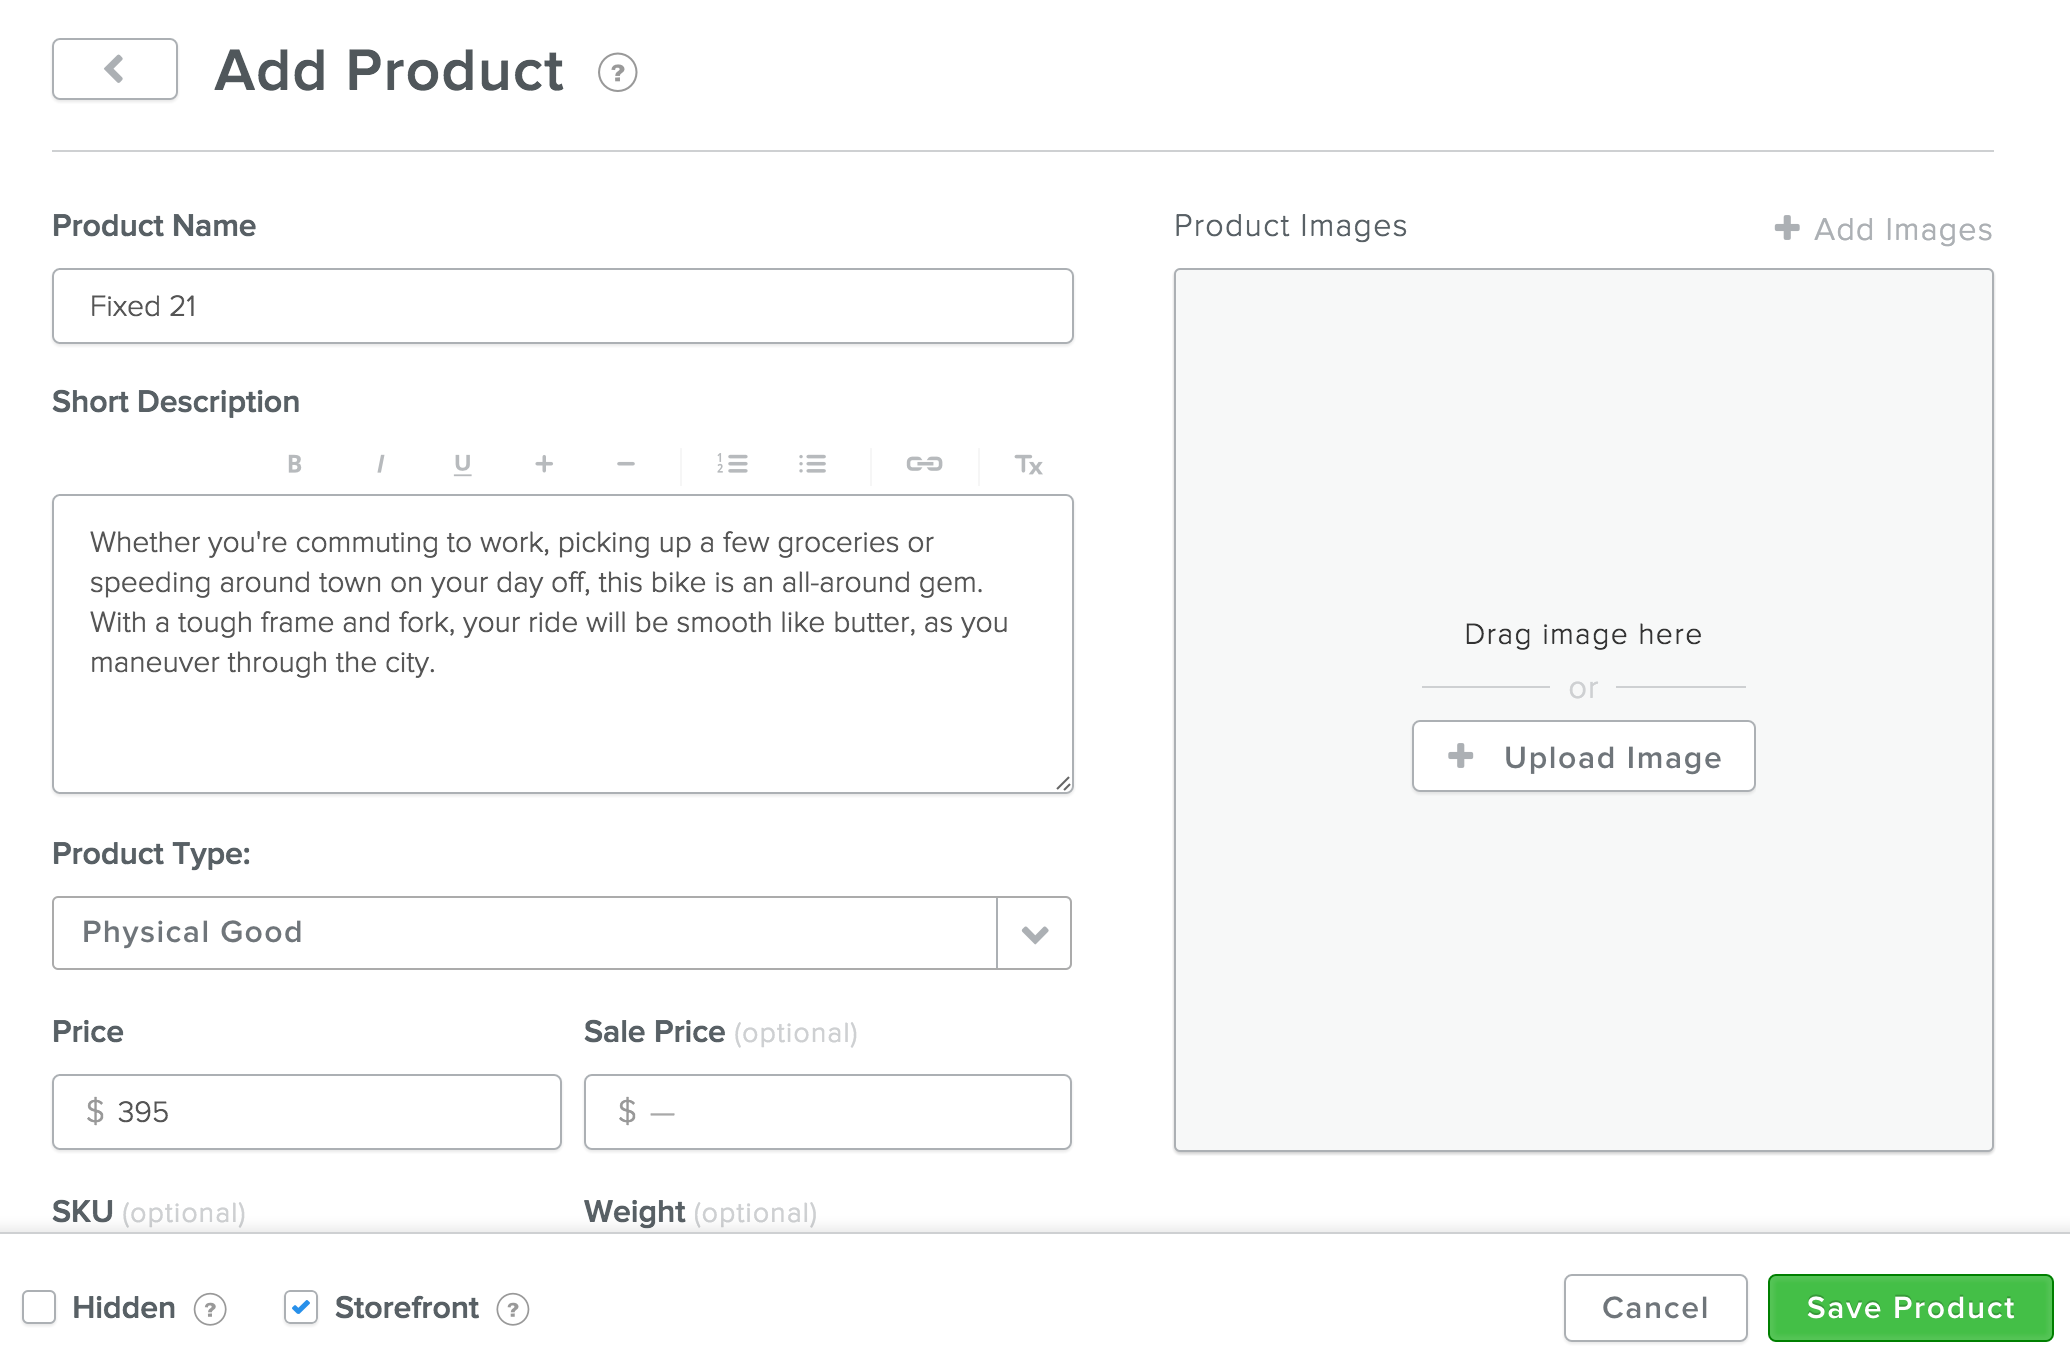This screenshot has width=2070, height=1358.
Task: Apply italic formatting to description text
Action: click(380, 464)
